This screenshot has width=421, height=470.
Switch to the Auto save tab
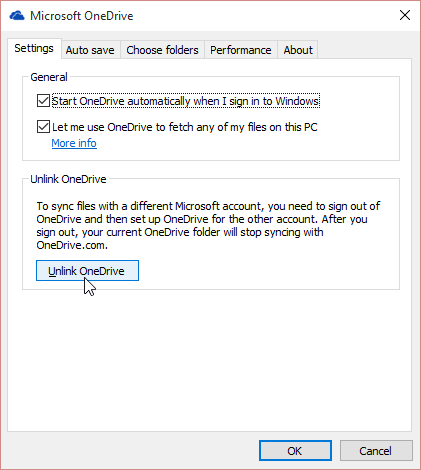(x=90, y=50)
